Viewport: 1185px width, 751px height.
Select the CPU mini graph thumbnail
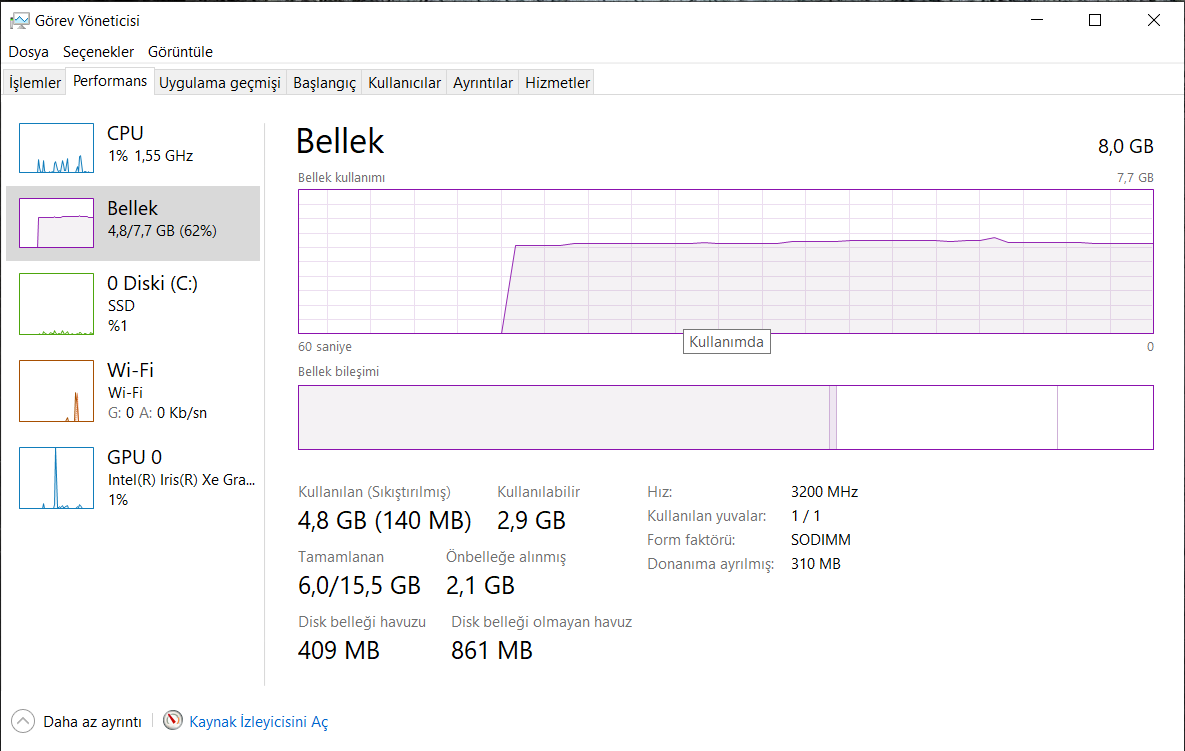pyautogui.click(x=56, y=148)
